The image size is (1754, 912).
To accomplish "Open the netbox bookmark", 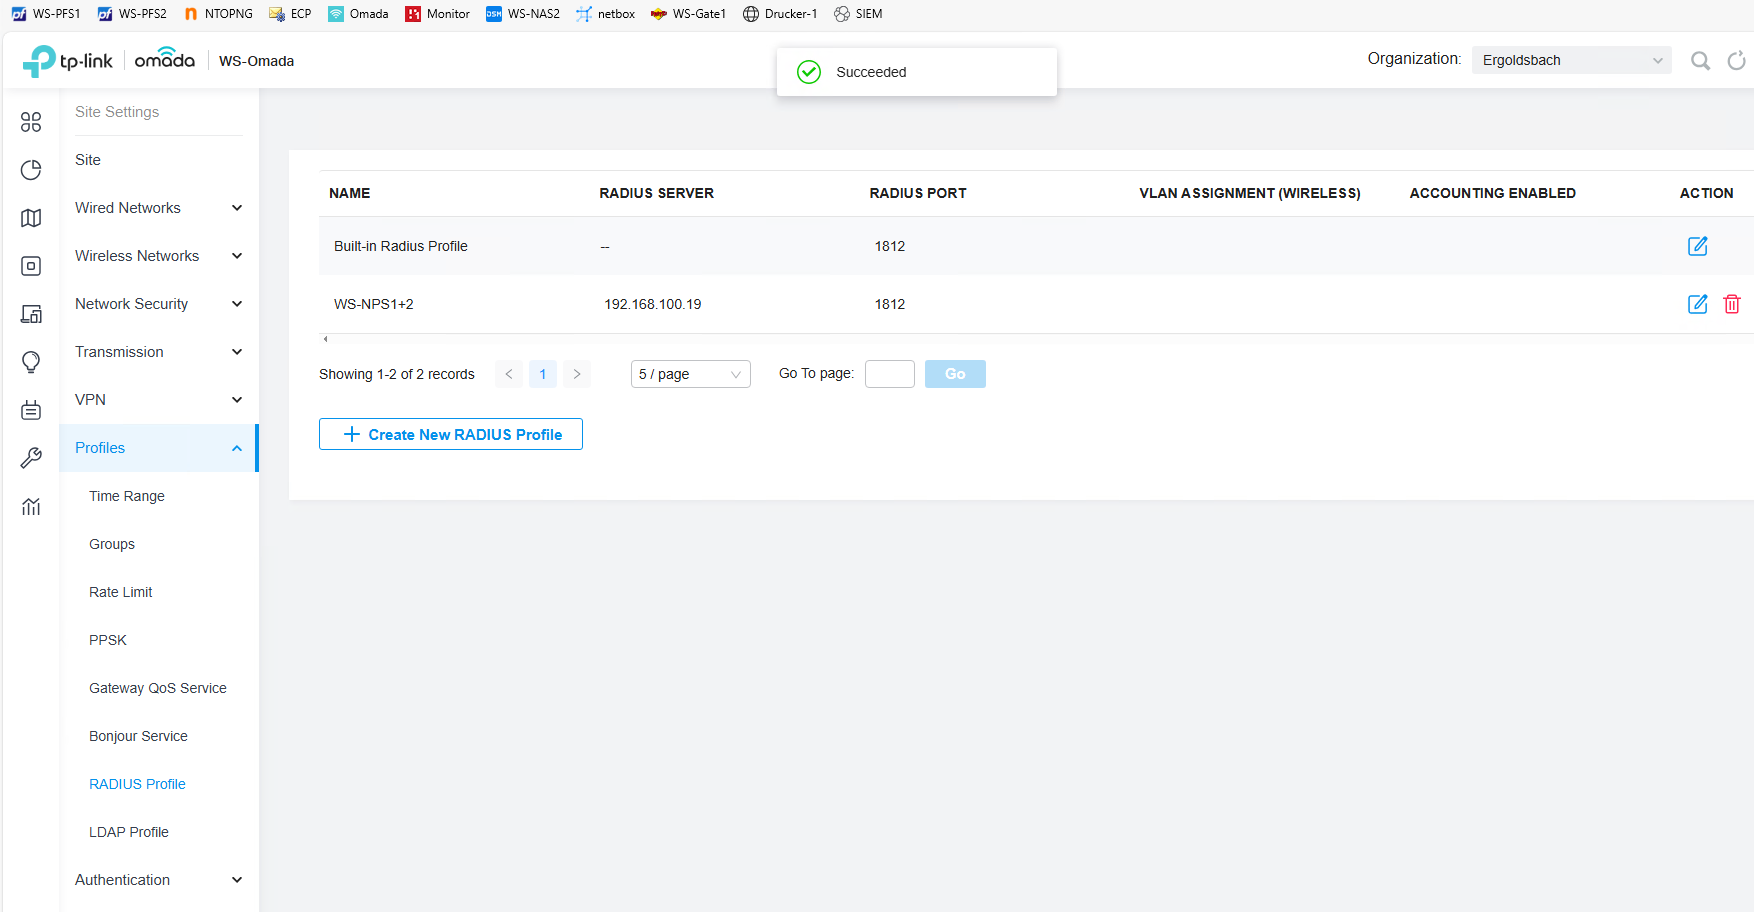I will point(605,14).
